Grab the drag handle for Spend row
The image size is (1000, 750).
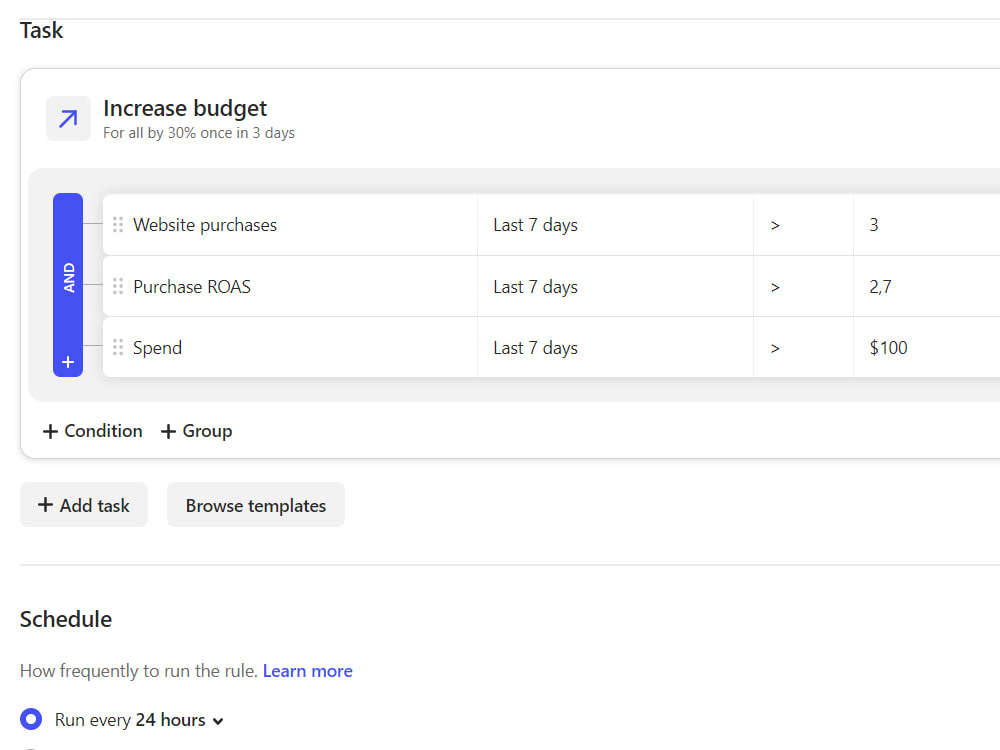pyautogui.click(x=118, y=348)
